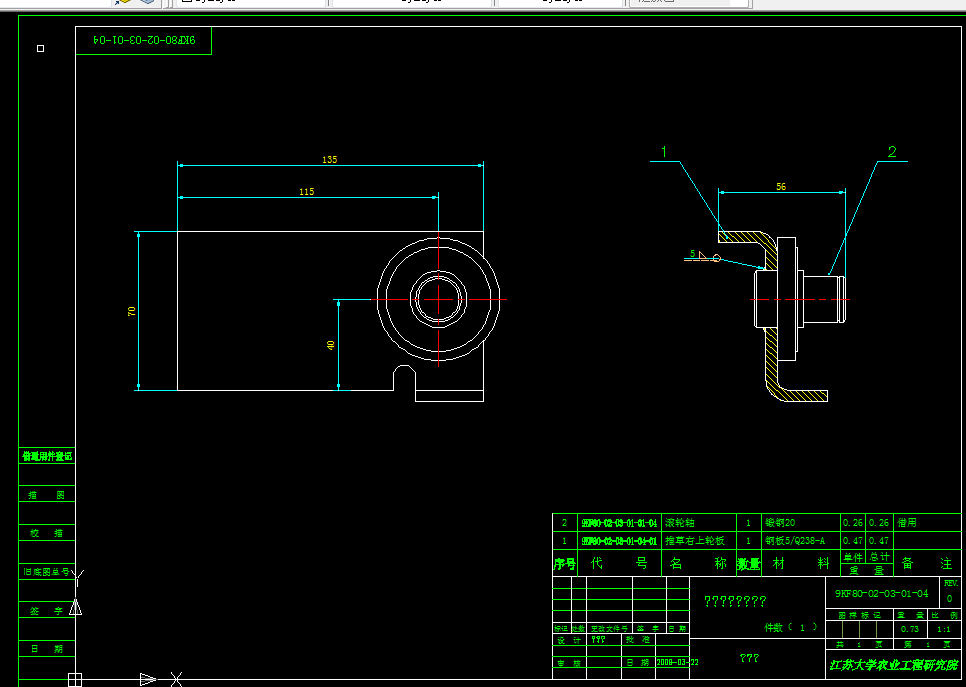
Task: Select the 115 dimension text
Action: 307,192
